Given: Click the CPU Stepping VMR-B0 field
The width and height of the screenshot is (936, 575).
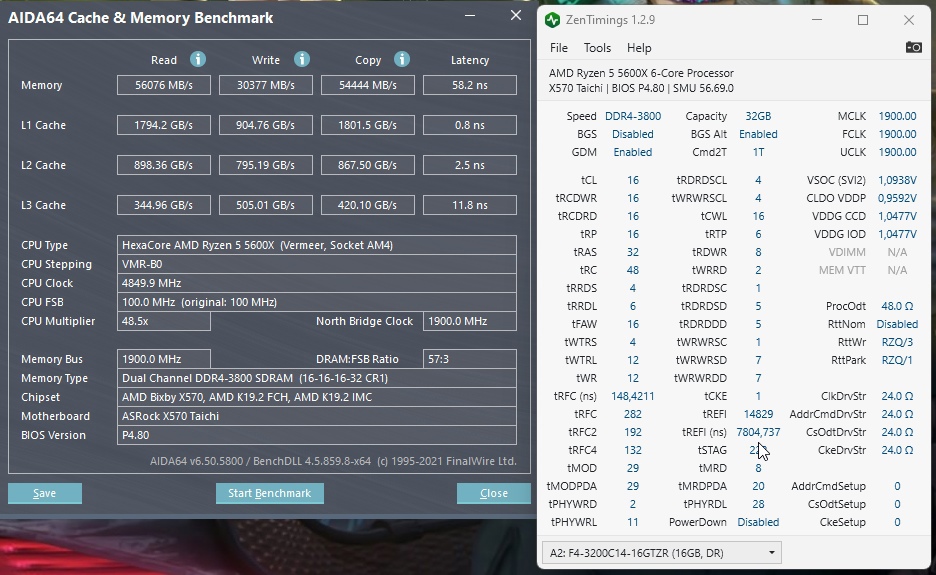Looking at the screenshot, I should point(317,264).
